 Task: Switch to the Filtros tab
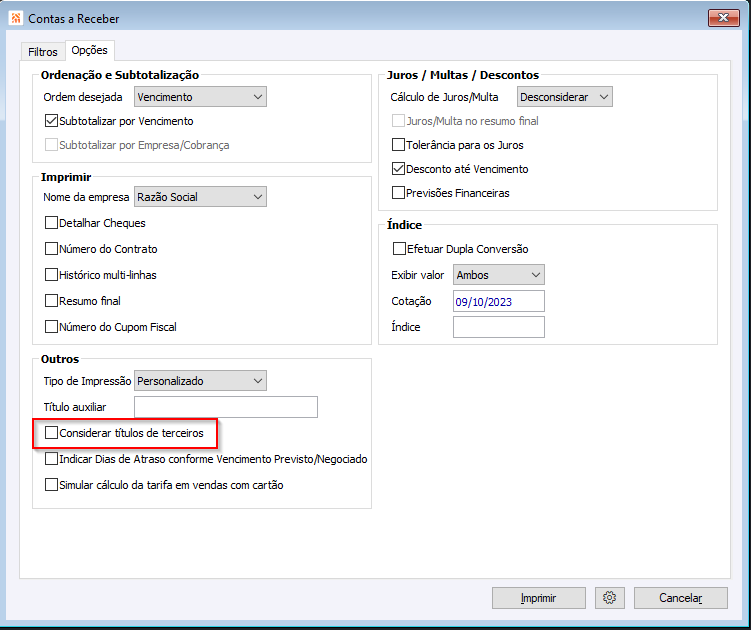43,52
